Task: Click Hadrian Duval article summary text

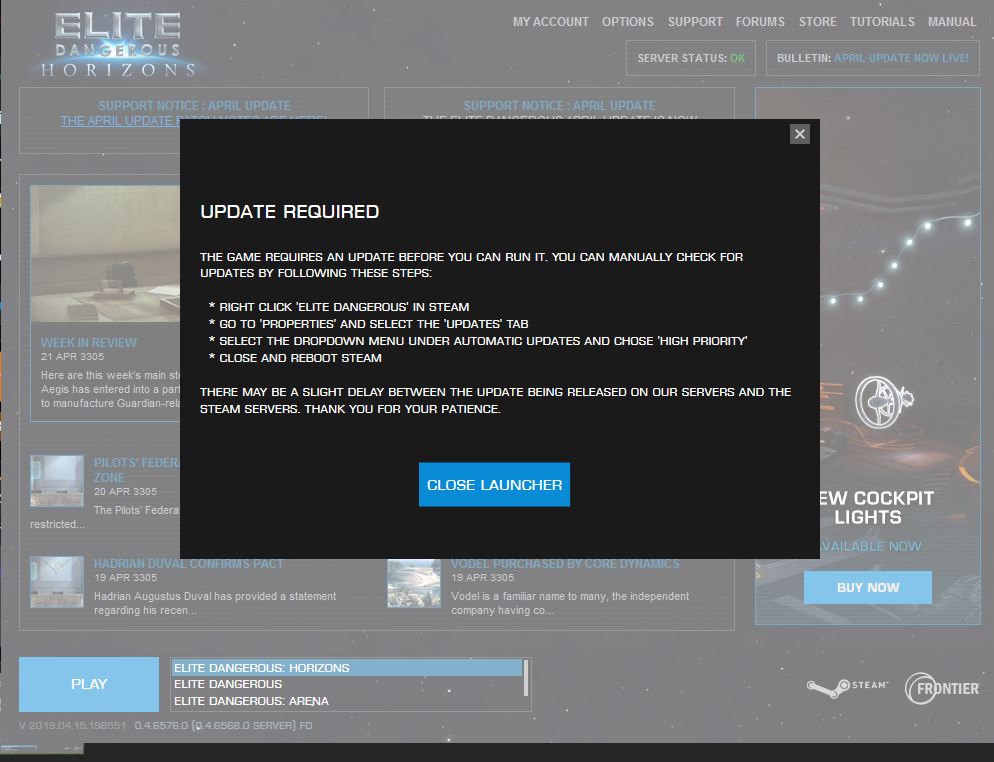Action: click(x=215, y=603)
